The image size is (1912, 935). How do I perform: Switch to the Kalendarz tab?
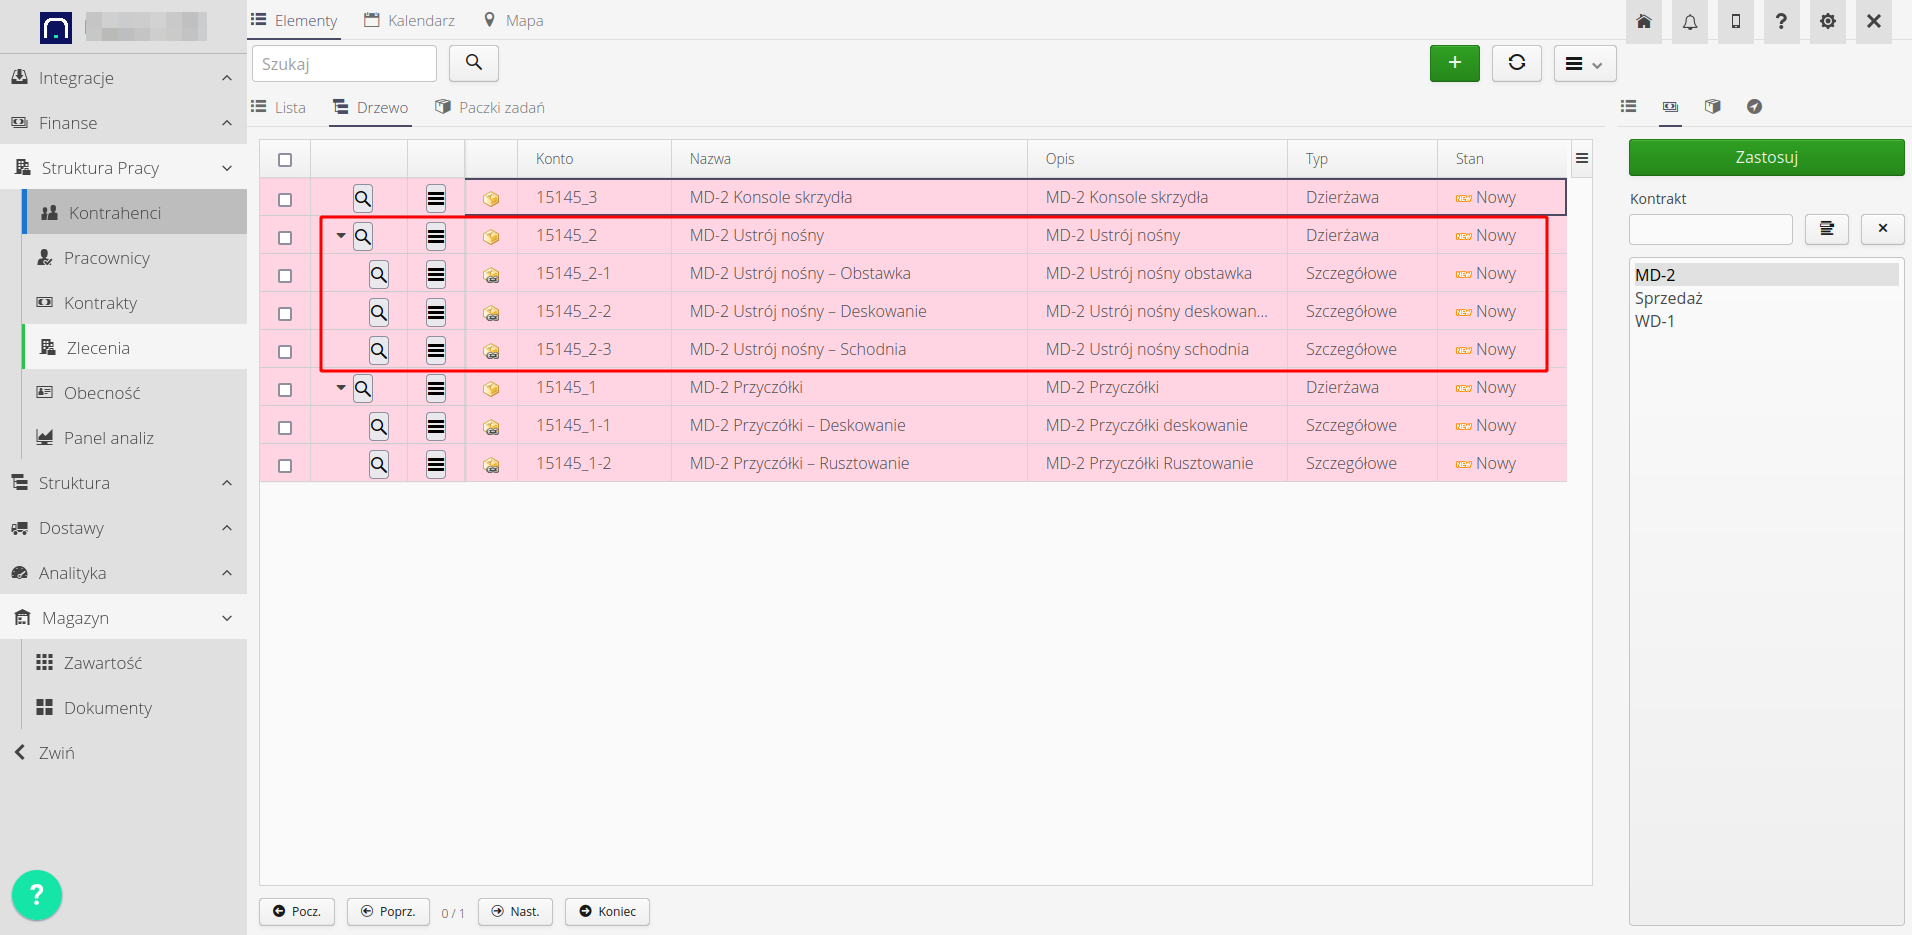pos(410,21)
